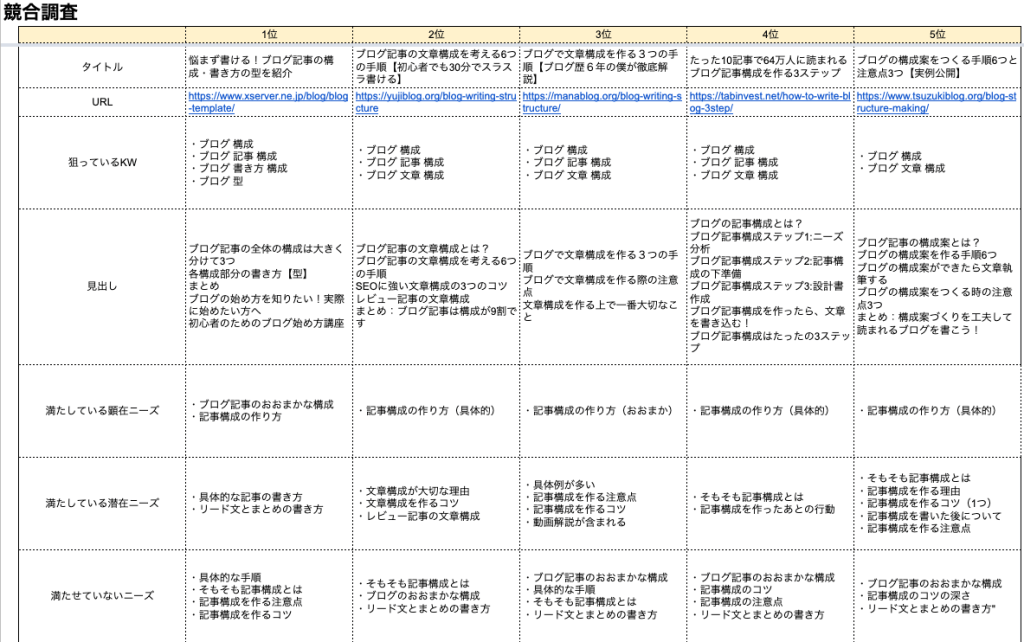Select cell 具体的な記事の書き方 in 潜在ニーズ row
The width and height of the screenshot is (1024, 642).
click(269, 503)
